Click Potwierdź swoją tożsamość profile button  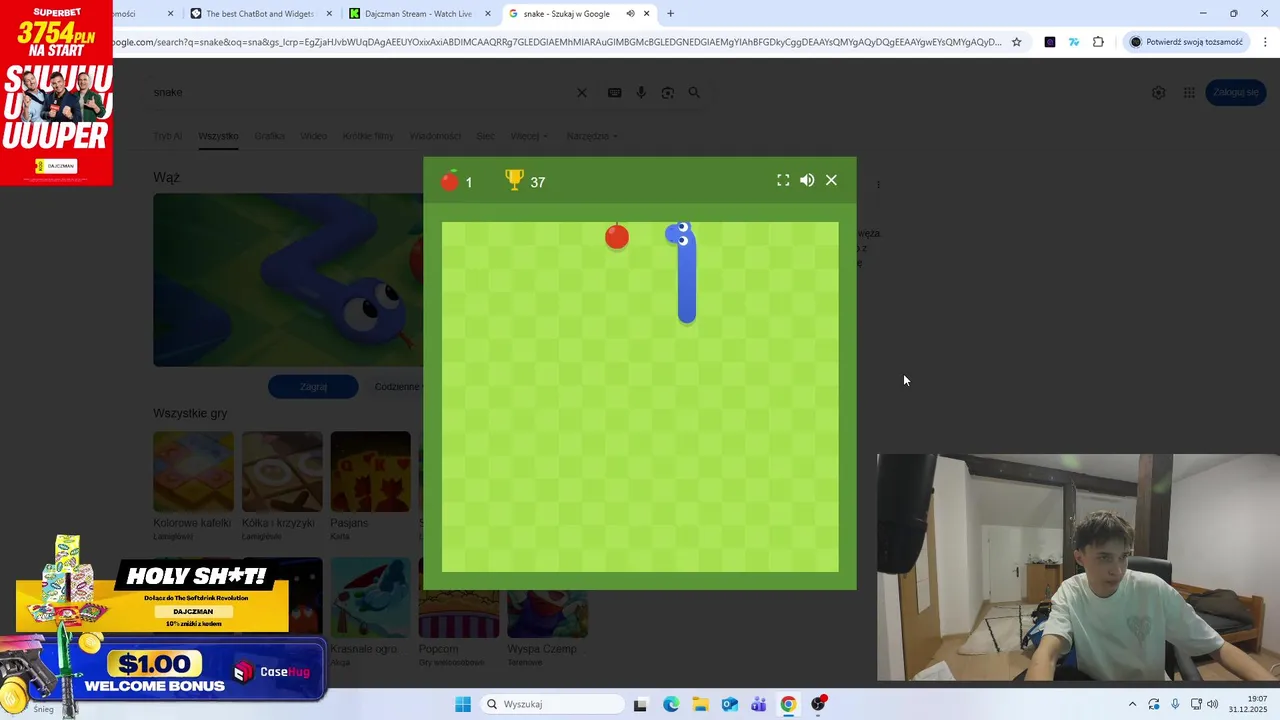click(x=1186, y=42)
